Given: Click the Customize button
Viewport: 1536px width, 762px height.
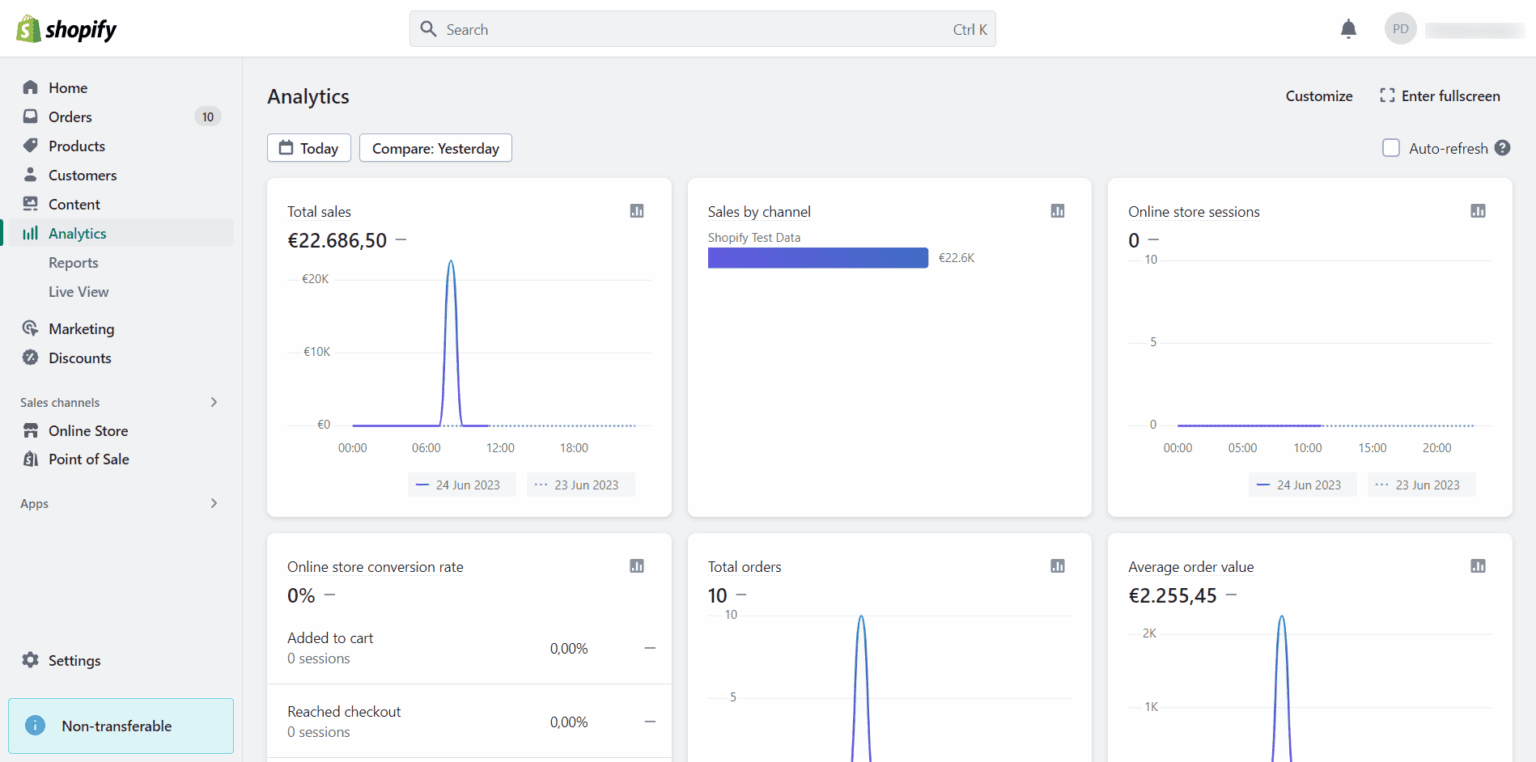Looking at the screenshot, I should tap(1319, 96).
